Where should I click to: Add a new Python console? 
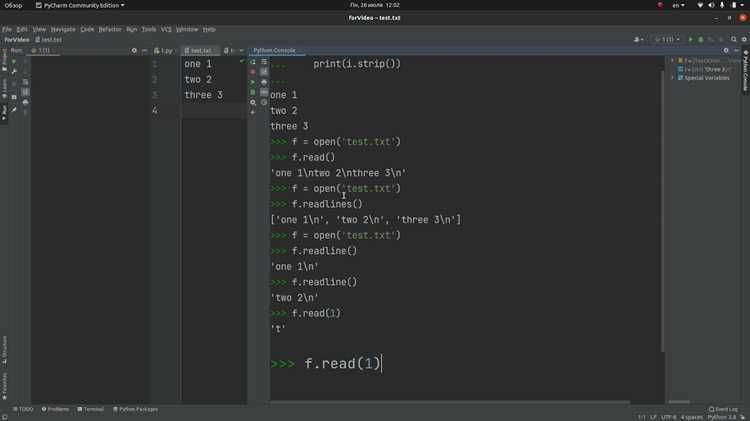point(253,112)
